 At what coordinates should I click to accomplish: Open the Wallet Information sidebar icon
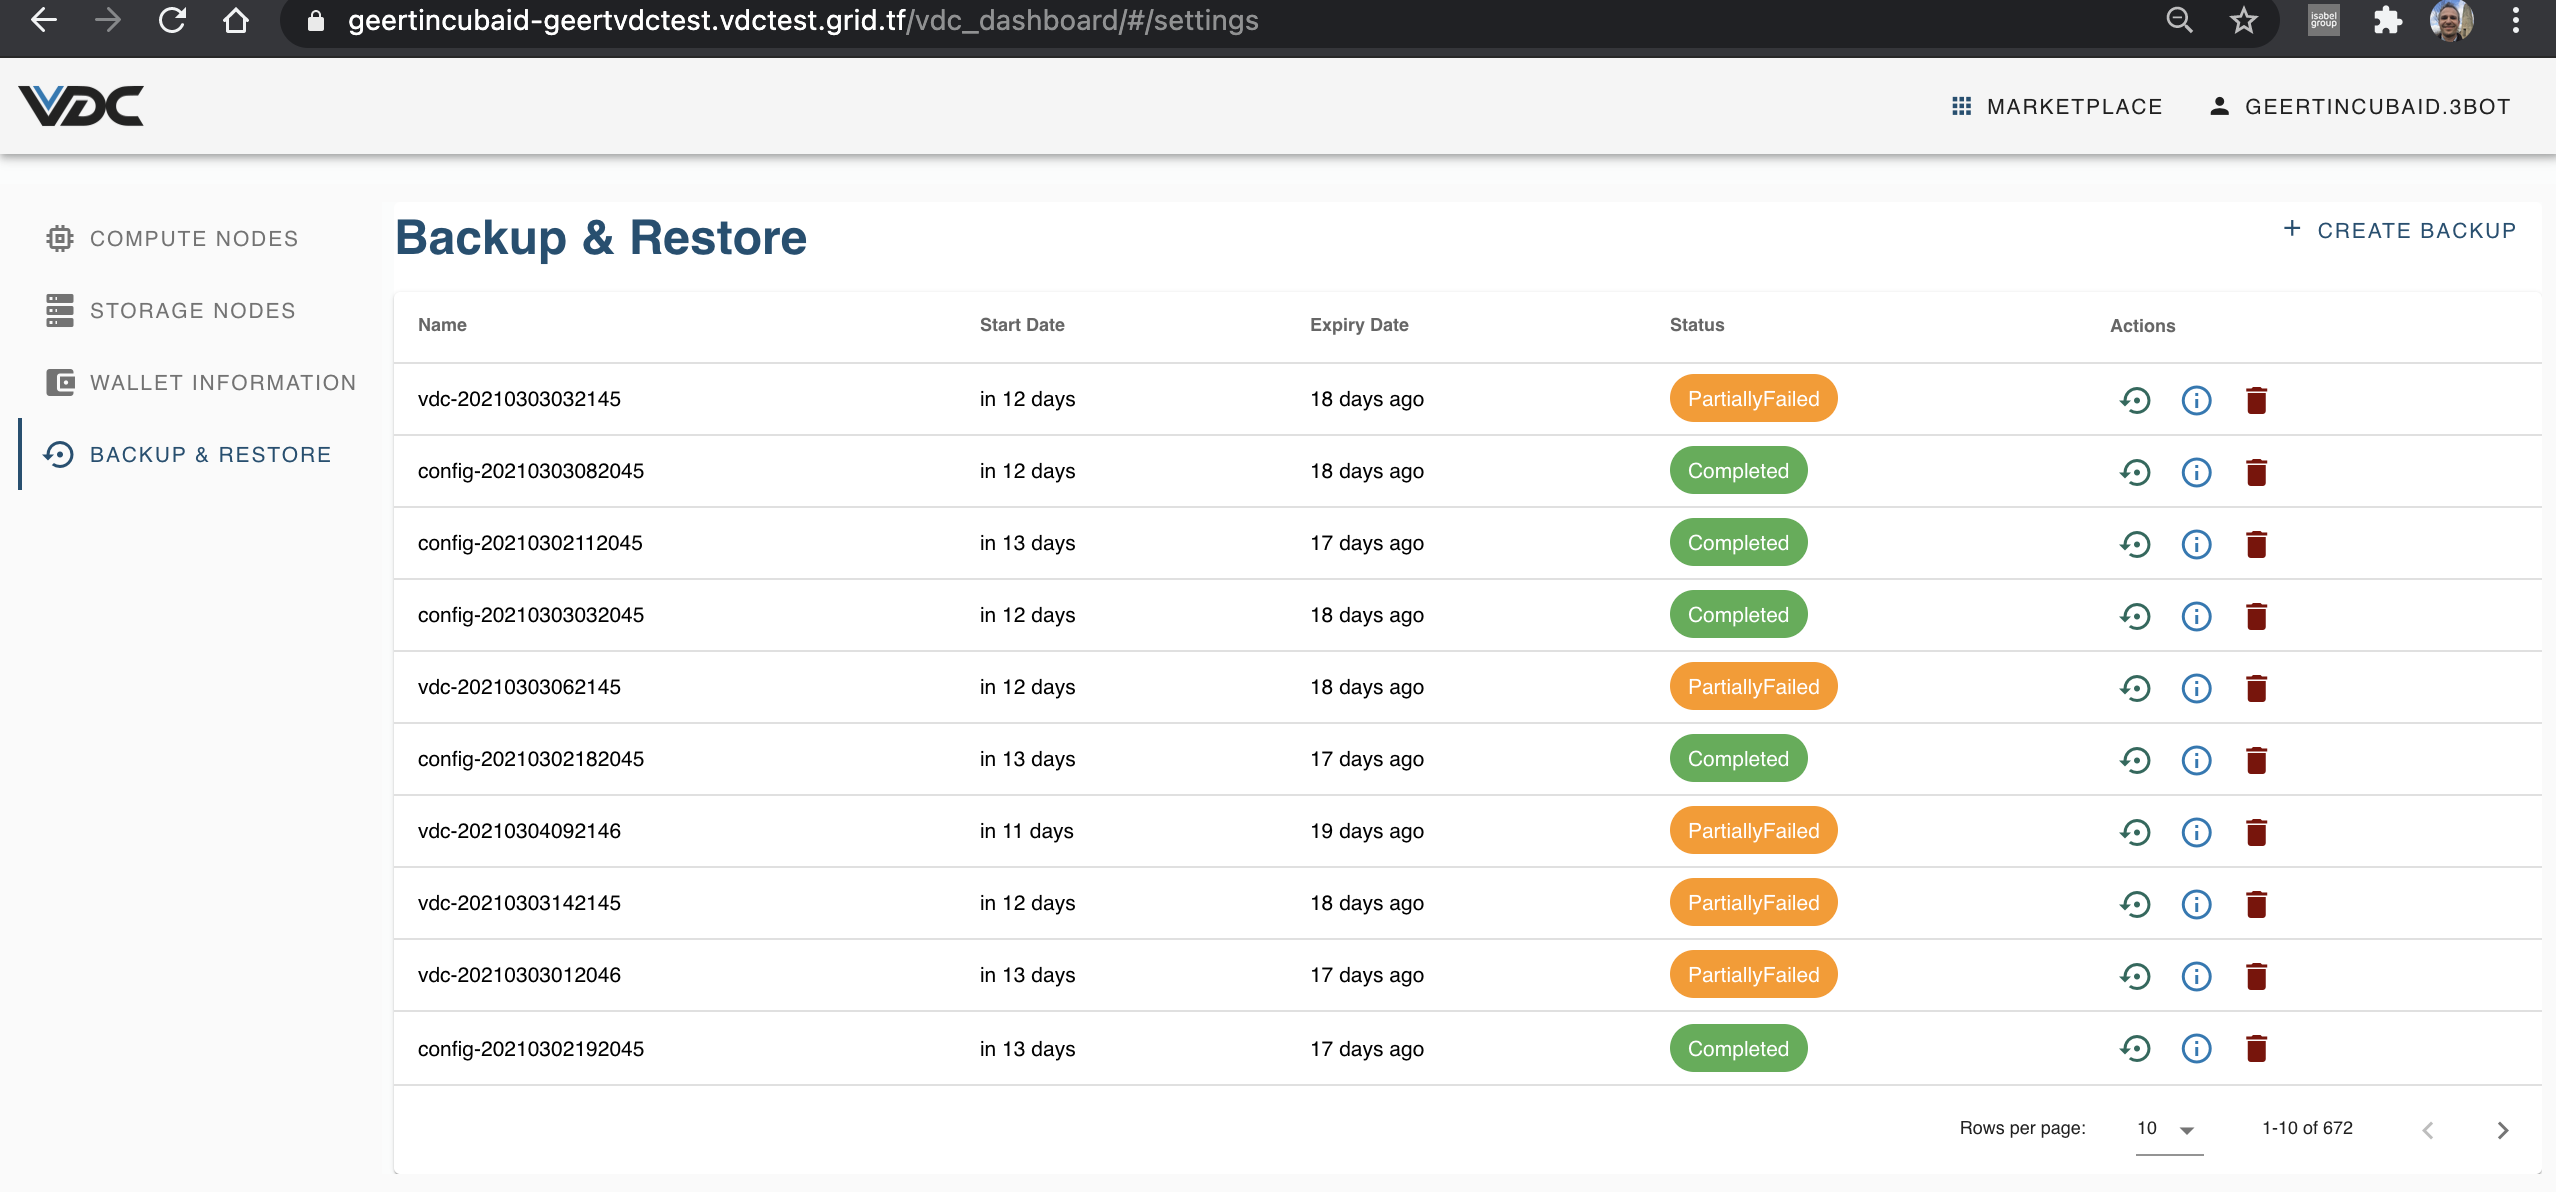(x=60, y=382)
